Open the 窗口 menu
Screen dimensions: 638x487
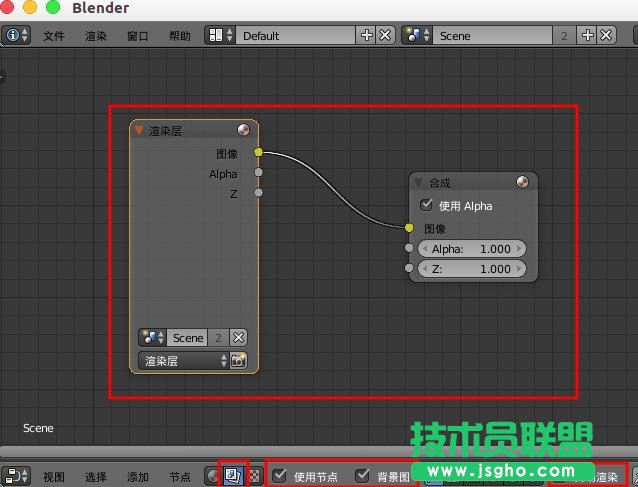pos(138,36)
